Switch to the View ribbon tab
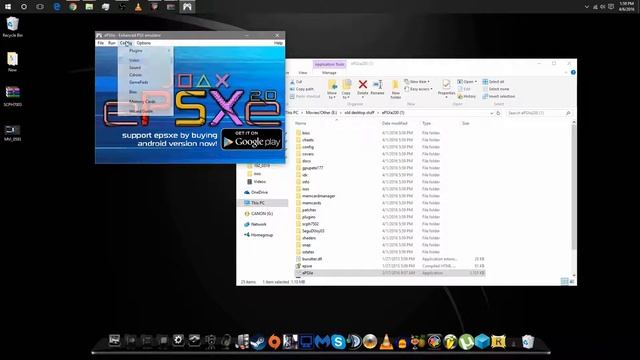640x360 pixels. pyautogui.click(x=303, y=73)
